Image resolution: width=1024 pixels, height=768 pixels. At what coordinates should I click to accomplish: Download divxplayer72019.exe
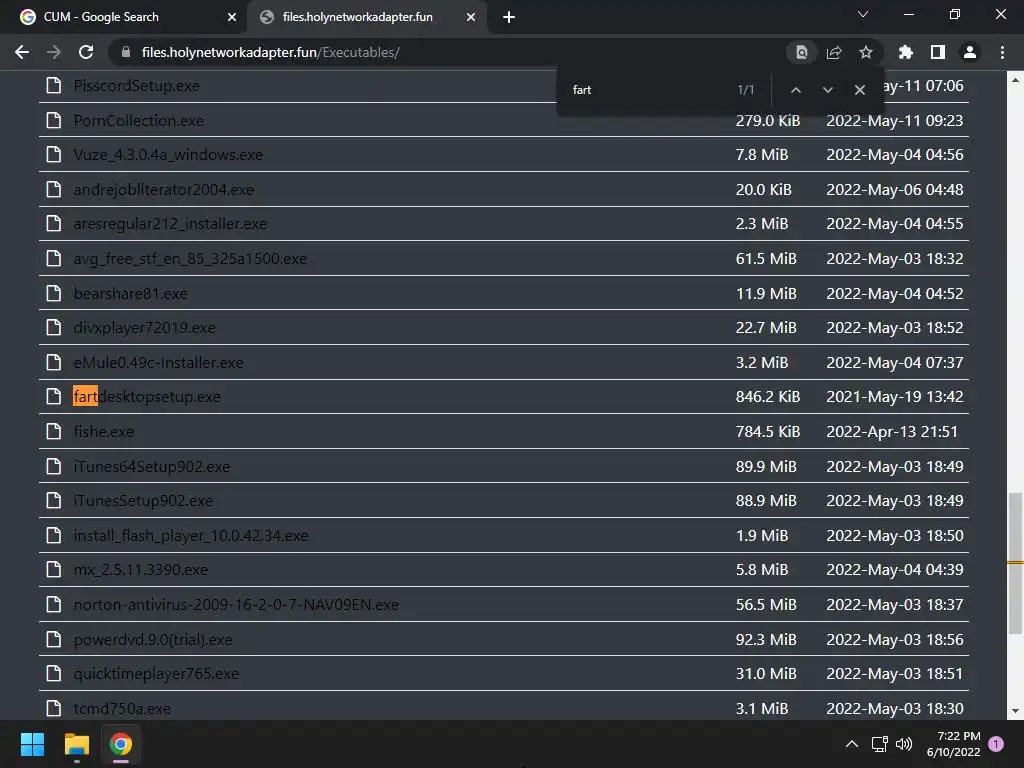tap(144, 328)
